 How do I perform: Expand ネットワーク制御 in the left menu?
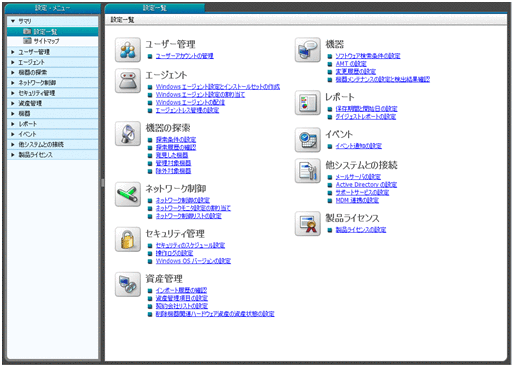pyautogui.click(x=13, y=83)
